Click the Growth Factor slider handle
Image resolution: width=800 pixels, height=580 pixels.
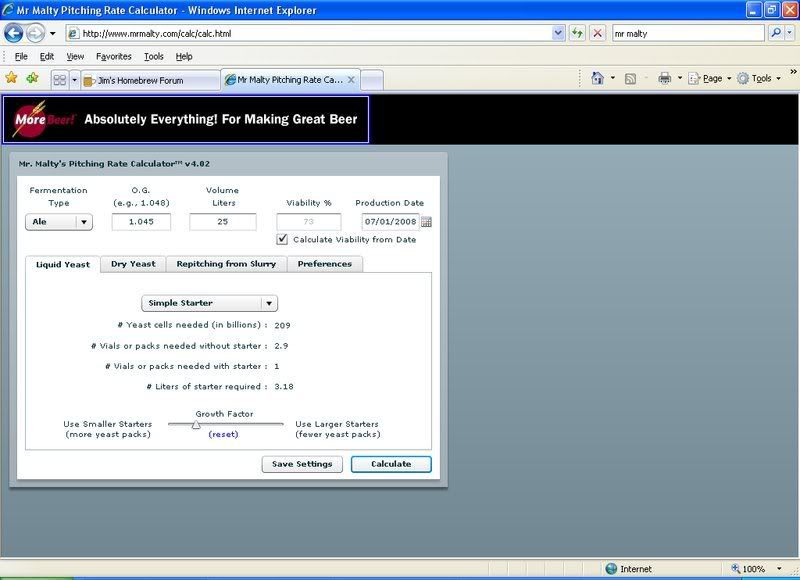pos(196,424)
